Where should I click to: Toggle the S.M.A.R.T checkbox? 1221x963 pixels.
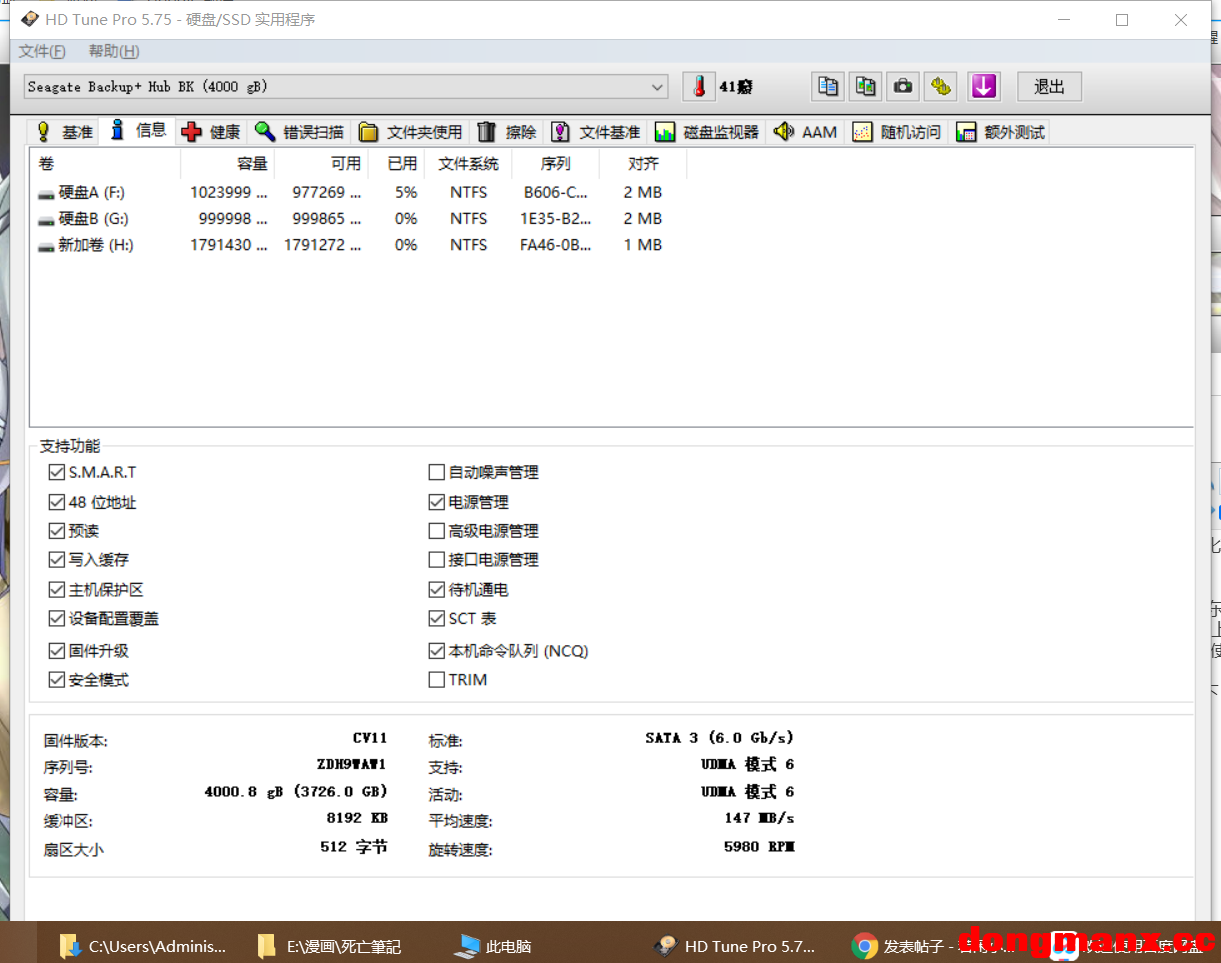pyautogui.click(x=56, y=472)
